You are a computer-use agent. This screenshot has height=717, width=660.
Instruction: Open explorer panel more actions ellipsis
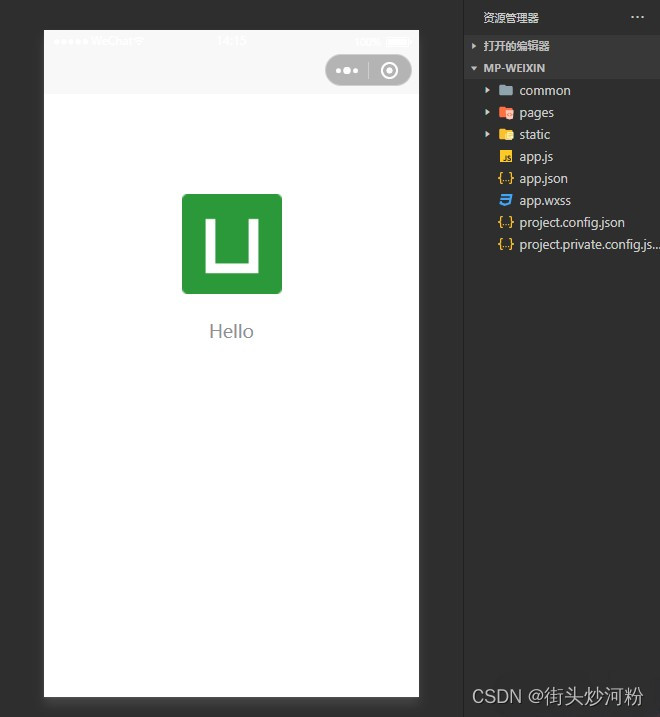pyautogui.click(x=637, y=17)
